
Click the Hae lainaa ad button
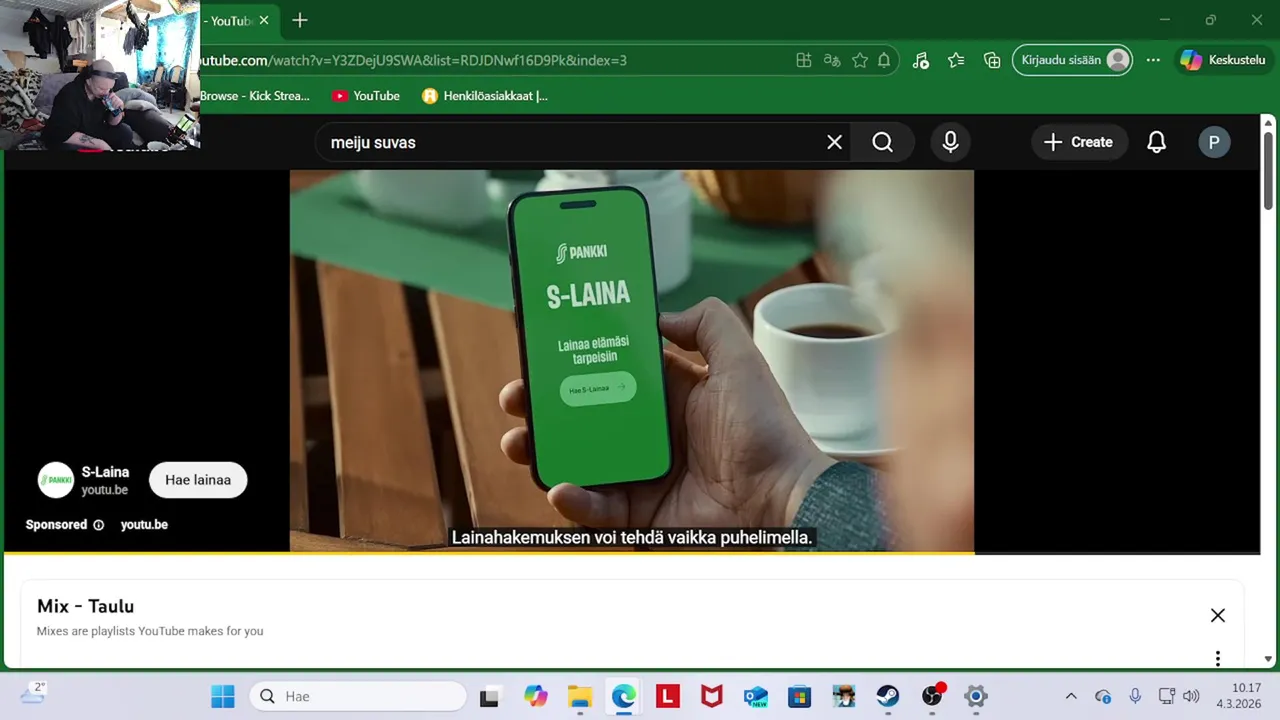coord(198,480)
